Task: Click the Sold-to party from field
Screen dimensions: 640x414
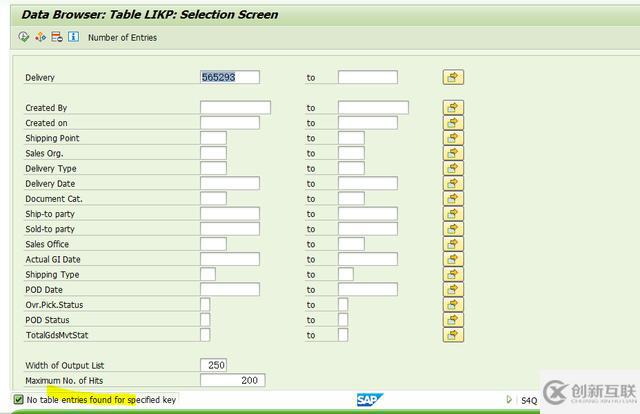Action: 230,229
